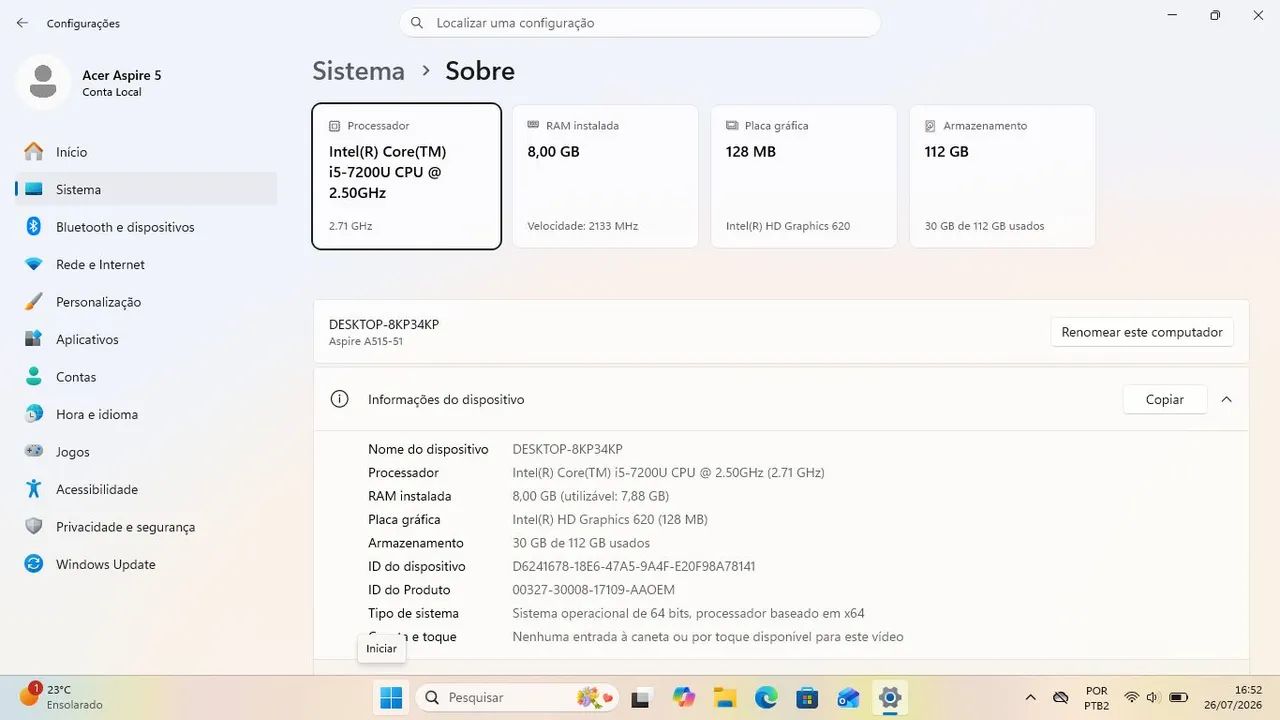Open the POR PTB2 language switcher

[1097, 697]
